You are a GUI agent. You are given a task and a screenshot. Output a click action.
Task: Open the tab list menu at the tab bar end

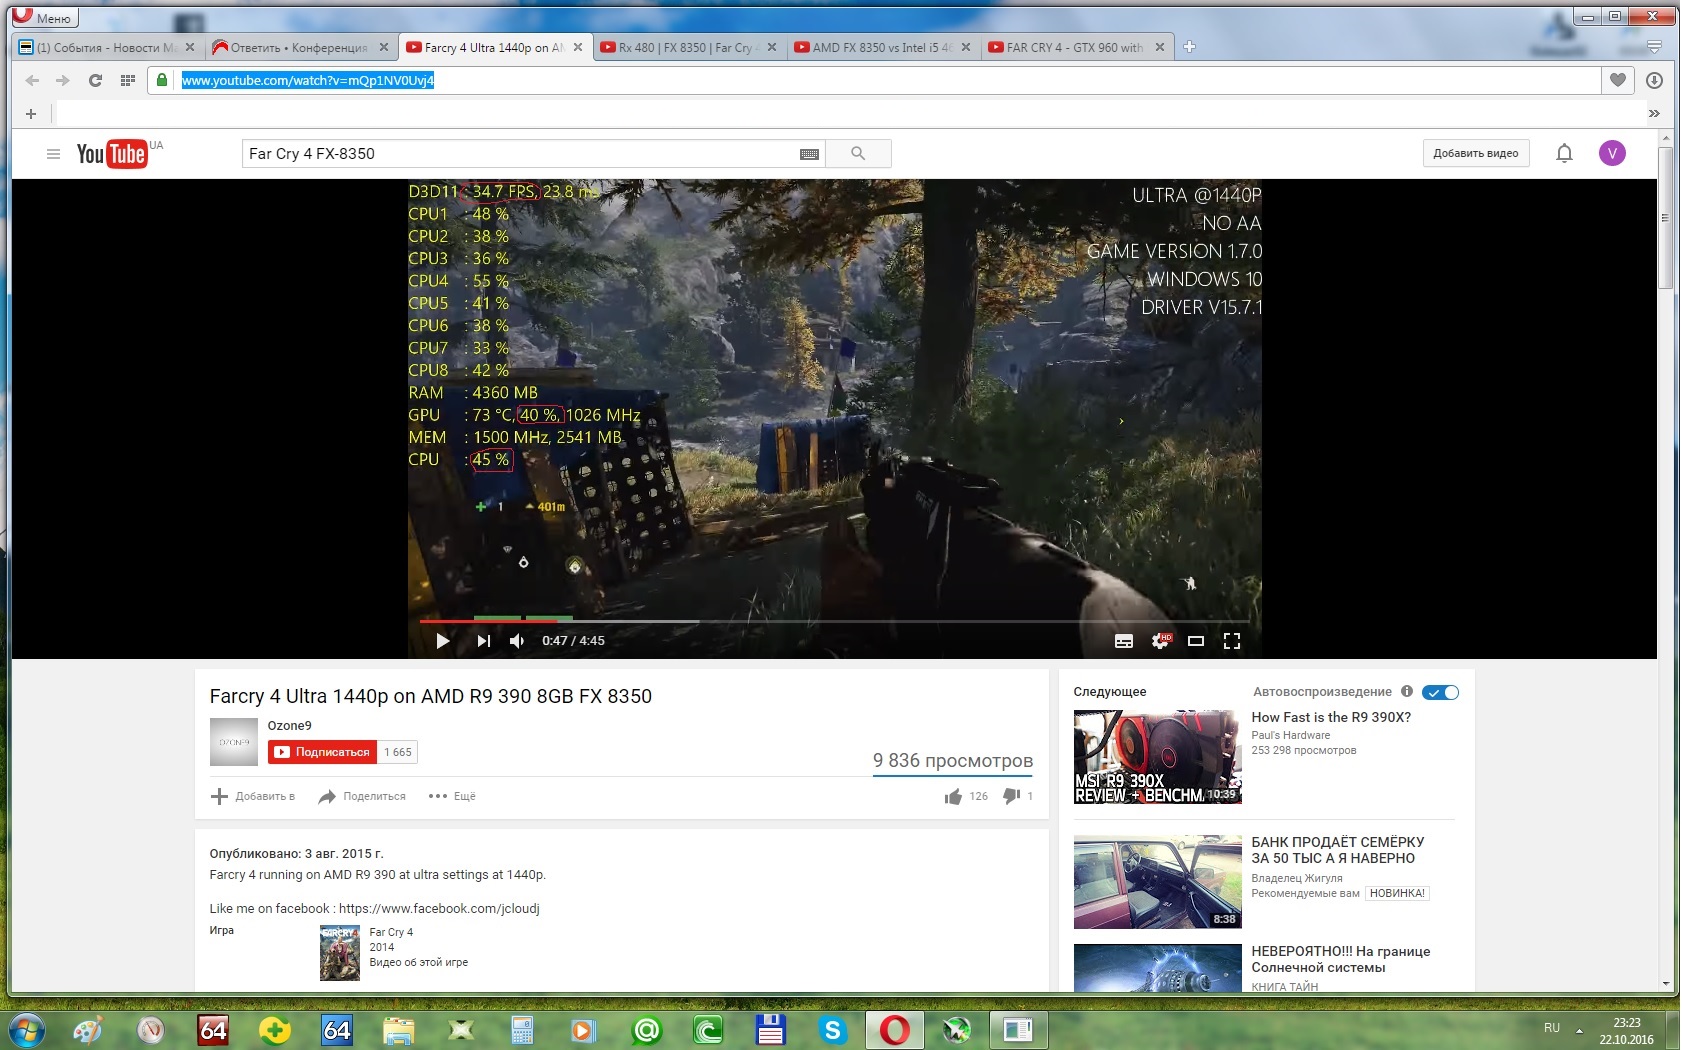pyautogui.click(x=1655, y=47)
